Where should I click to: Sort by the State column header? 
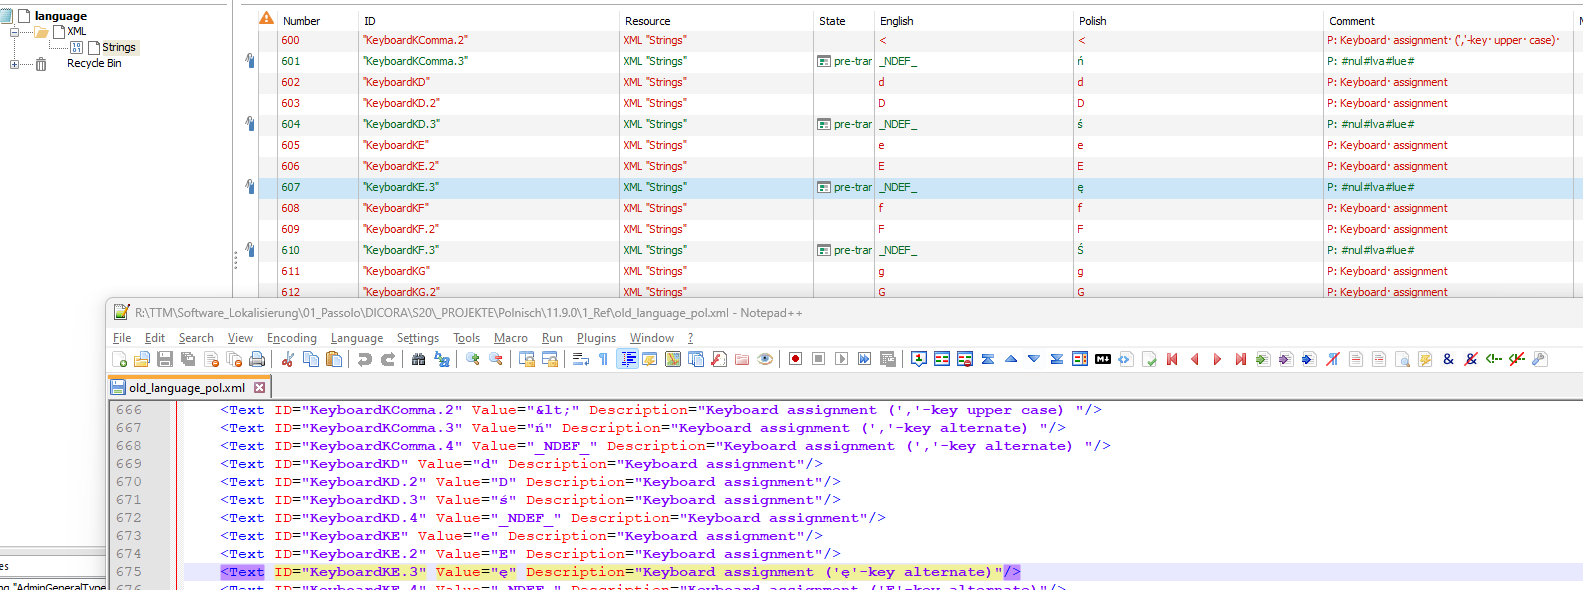832,21
